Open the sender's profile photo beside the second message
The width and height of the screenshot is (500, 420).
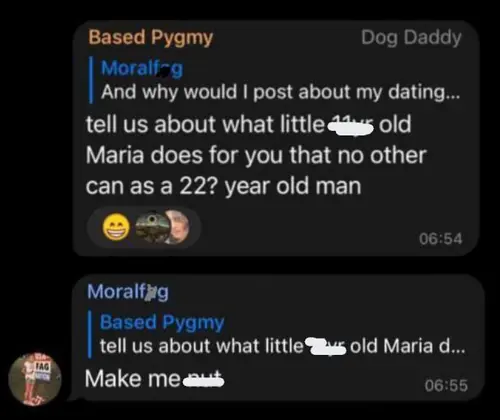(x=35, y=379)
